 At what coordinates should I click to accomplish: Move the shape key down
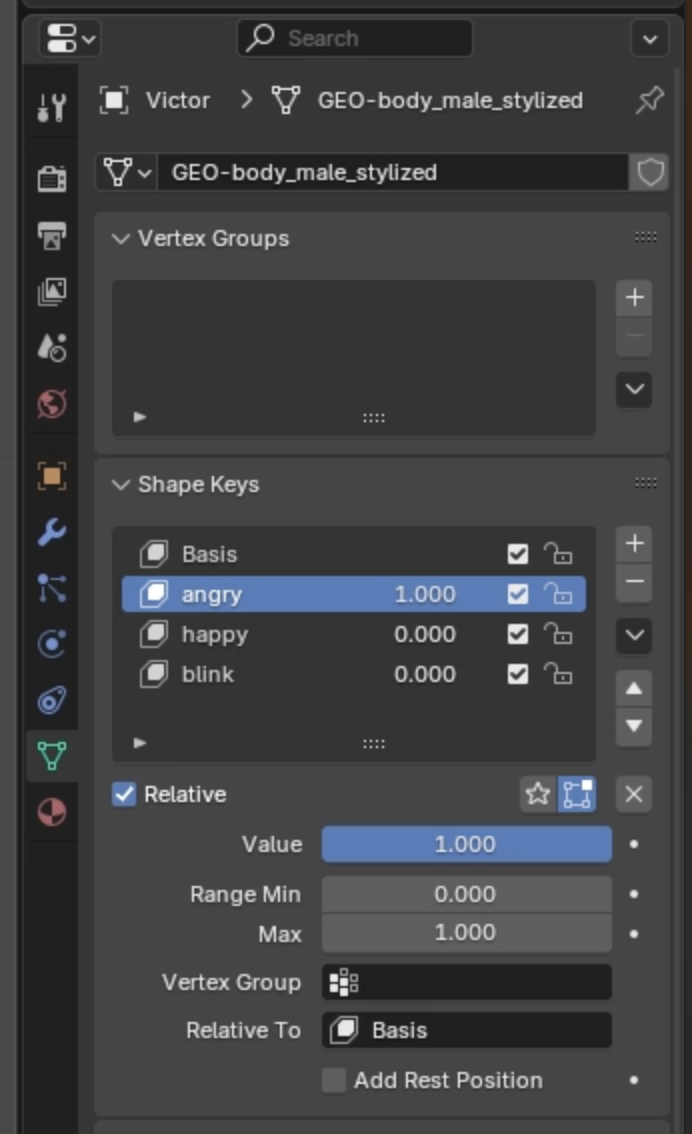pos(634,726)
